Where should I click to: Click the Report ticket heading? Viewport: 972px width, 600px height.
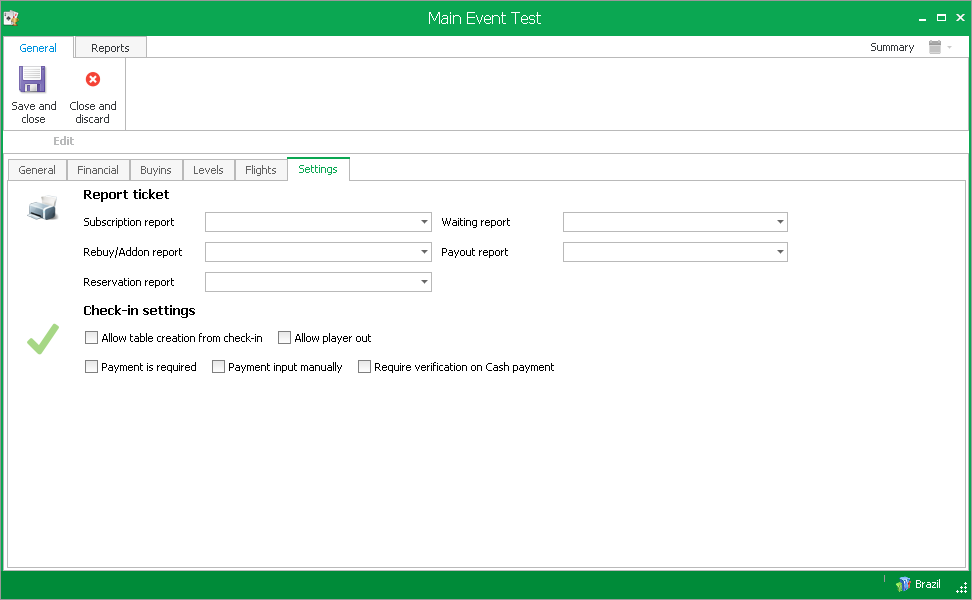click(x=126, y=195)
